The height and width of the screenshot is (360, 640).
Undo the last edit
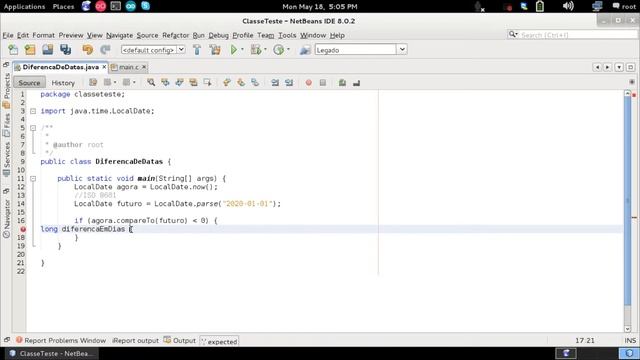87,50
